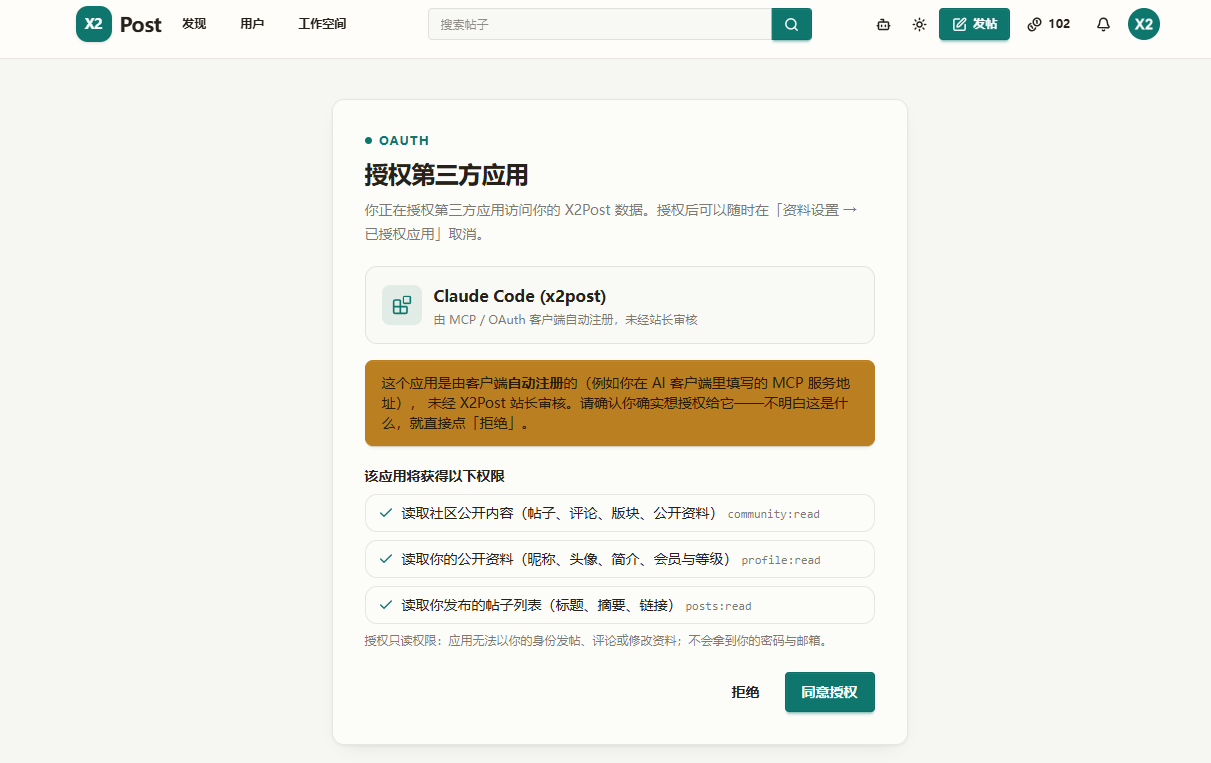The image size is (1211, 763).
Task: Click the 授权第三方应用 heading
Action: [446, 175]
